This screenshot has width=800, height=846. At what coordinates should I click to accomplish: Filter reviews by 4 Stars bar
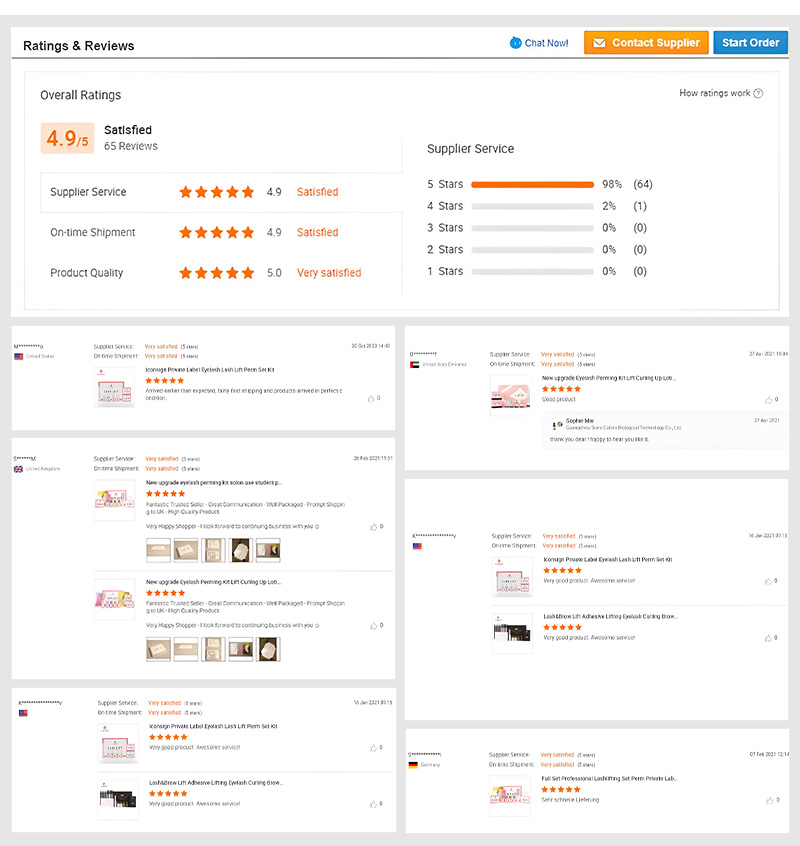(x=532, y=206)
